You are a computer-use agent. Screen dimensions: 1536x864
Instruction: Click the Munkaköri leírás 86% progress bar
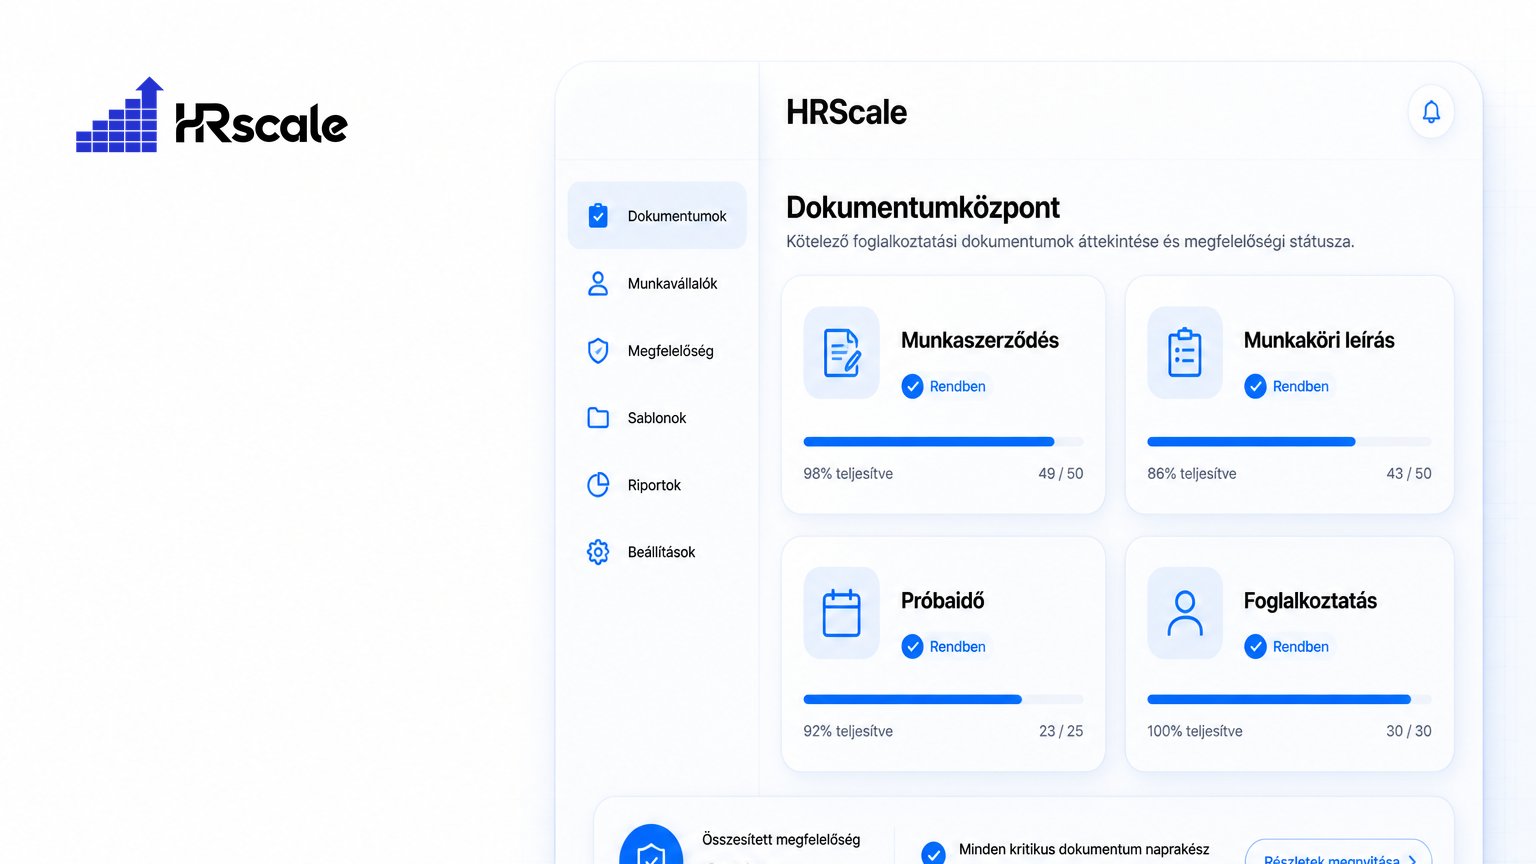pos(1289,442)
